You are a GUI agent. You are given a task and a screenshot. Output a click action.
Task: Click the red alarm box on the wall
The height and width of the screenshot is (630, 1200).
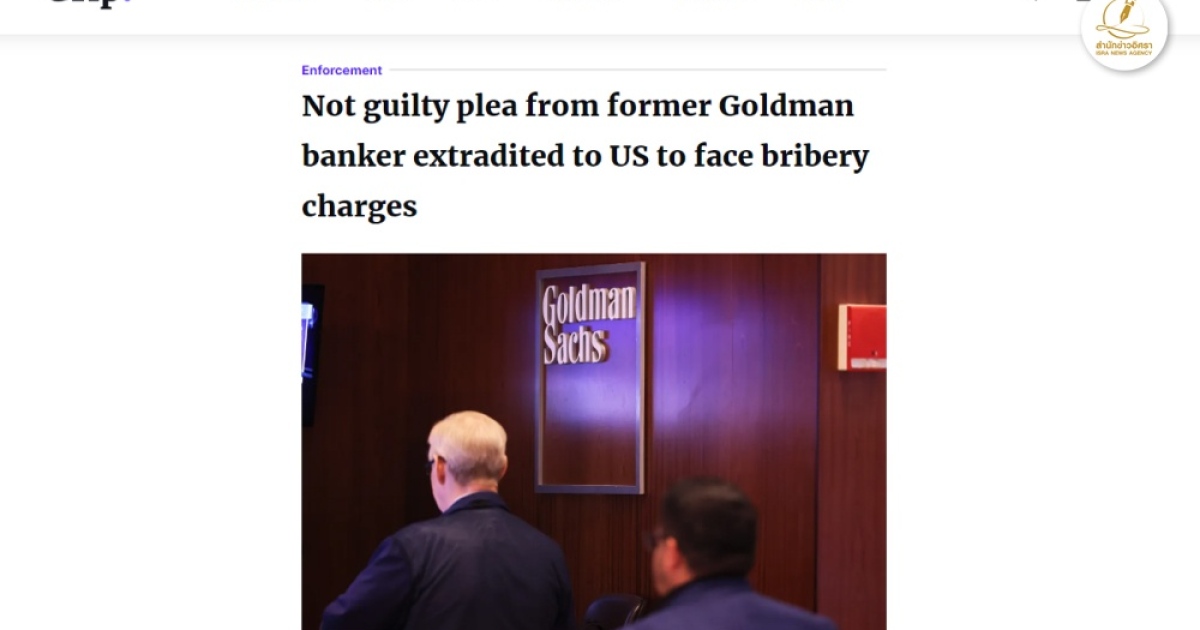[x=862, y=337]
